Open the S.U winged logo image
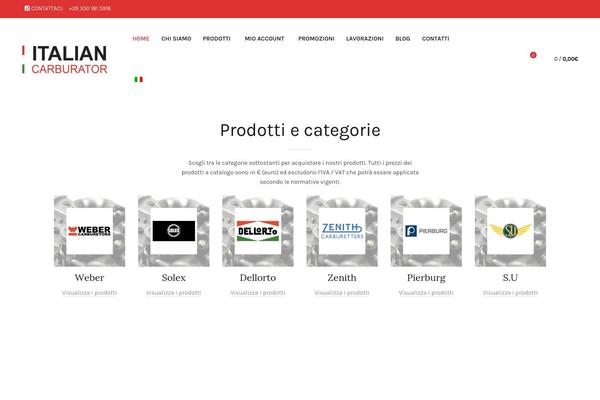The height and width of the screenshot is (400, 600). pyautogui.click(x=510, y=231)
